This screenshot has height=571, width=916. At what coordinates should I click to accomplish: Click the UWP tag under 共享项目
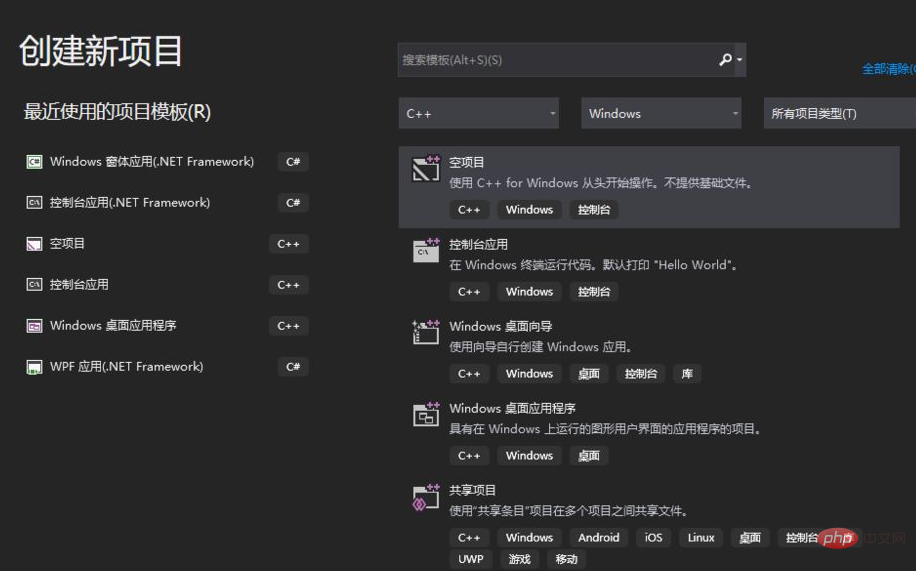(471, 559)
